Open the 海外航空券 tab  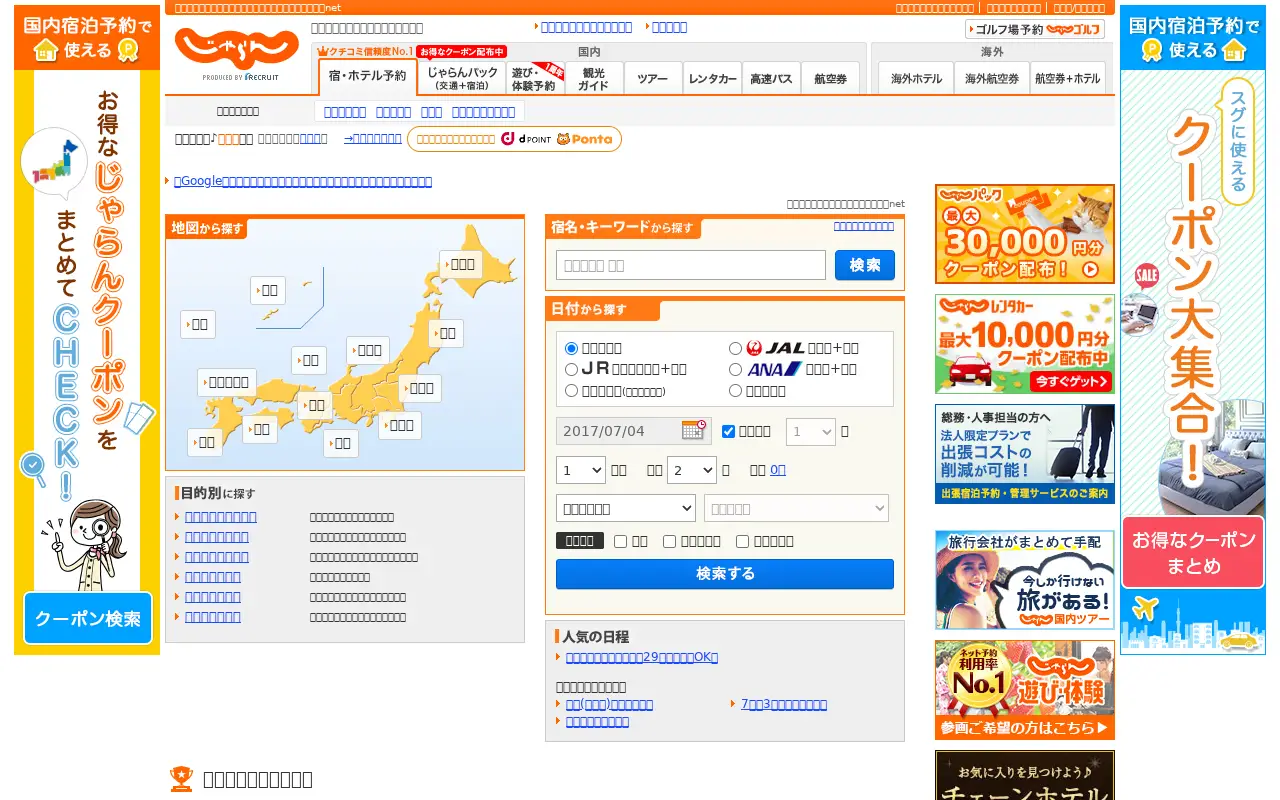pyautogui.click(x=992, y=78)
